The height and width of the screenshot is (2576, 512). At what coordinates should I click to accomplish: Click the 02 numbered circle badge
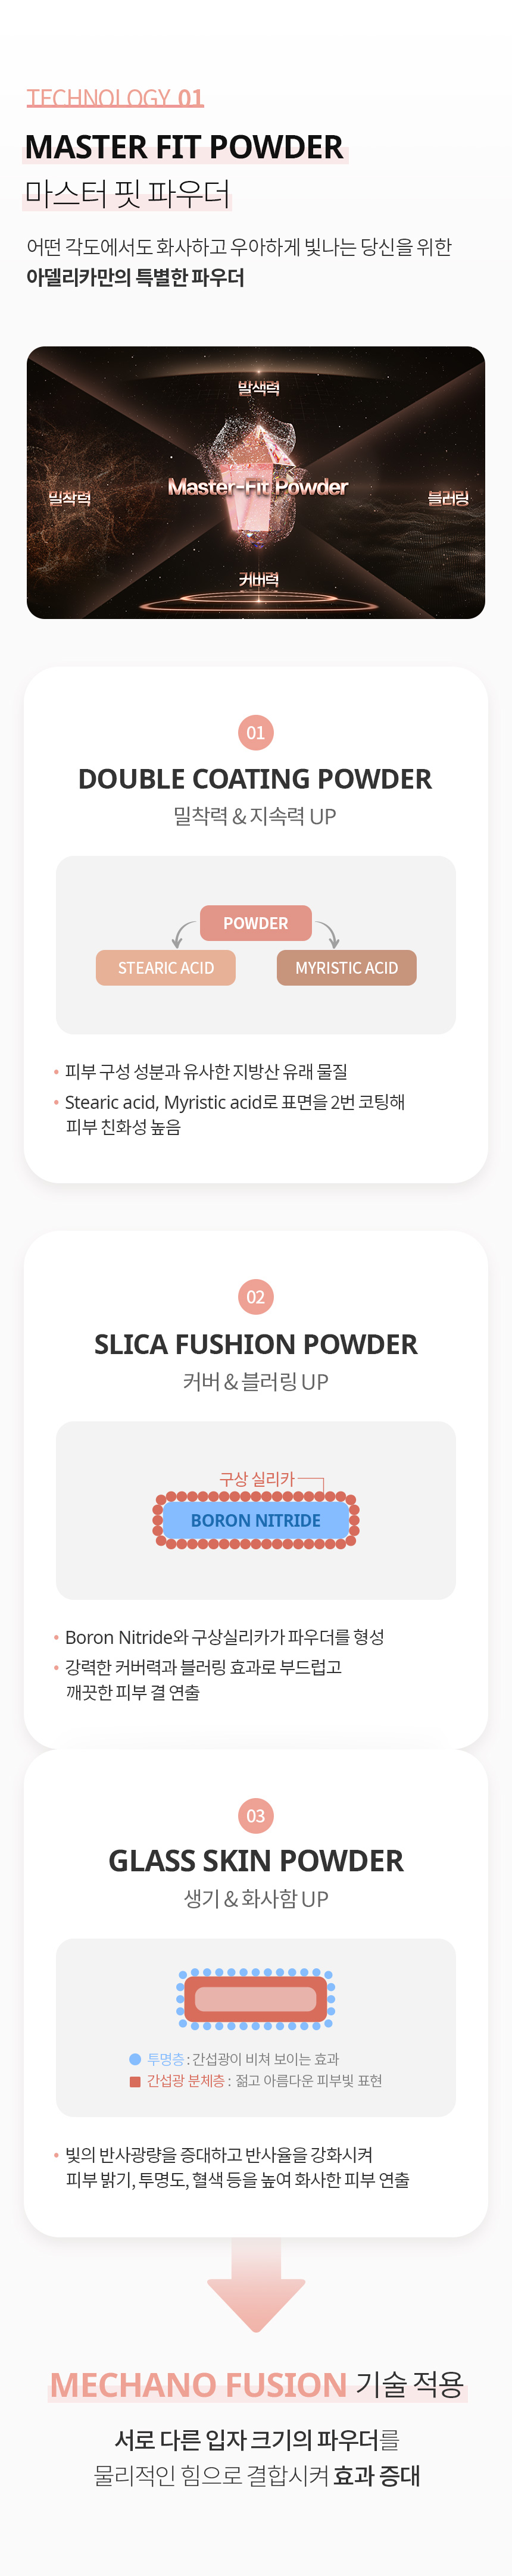tap(256, 1297)
